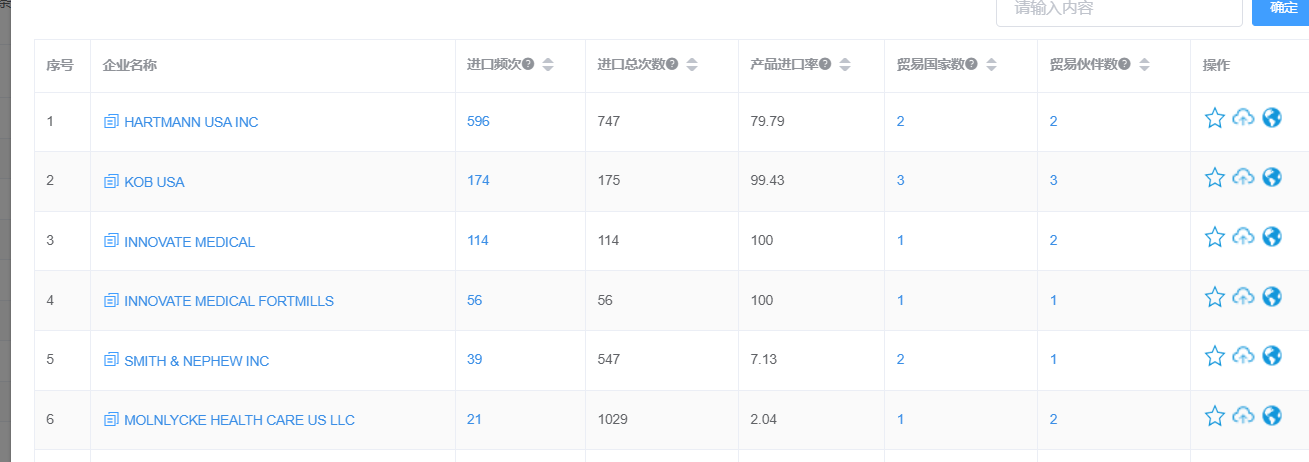Screen dimensions: 1309x462
Task: Open KOB USA company link
Action: (154, 182)
